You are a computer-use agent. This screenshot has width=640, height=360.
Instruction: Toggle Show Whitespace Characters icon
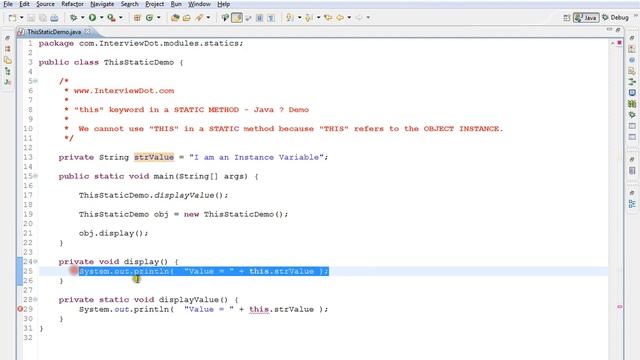(271, 18)
